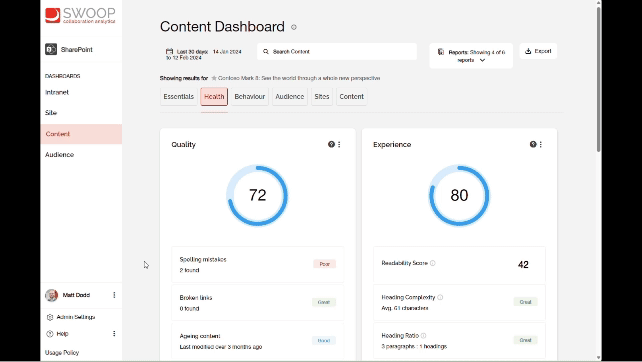Click the Ageing content row

click(258, 341)
